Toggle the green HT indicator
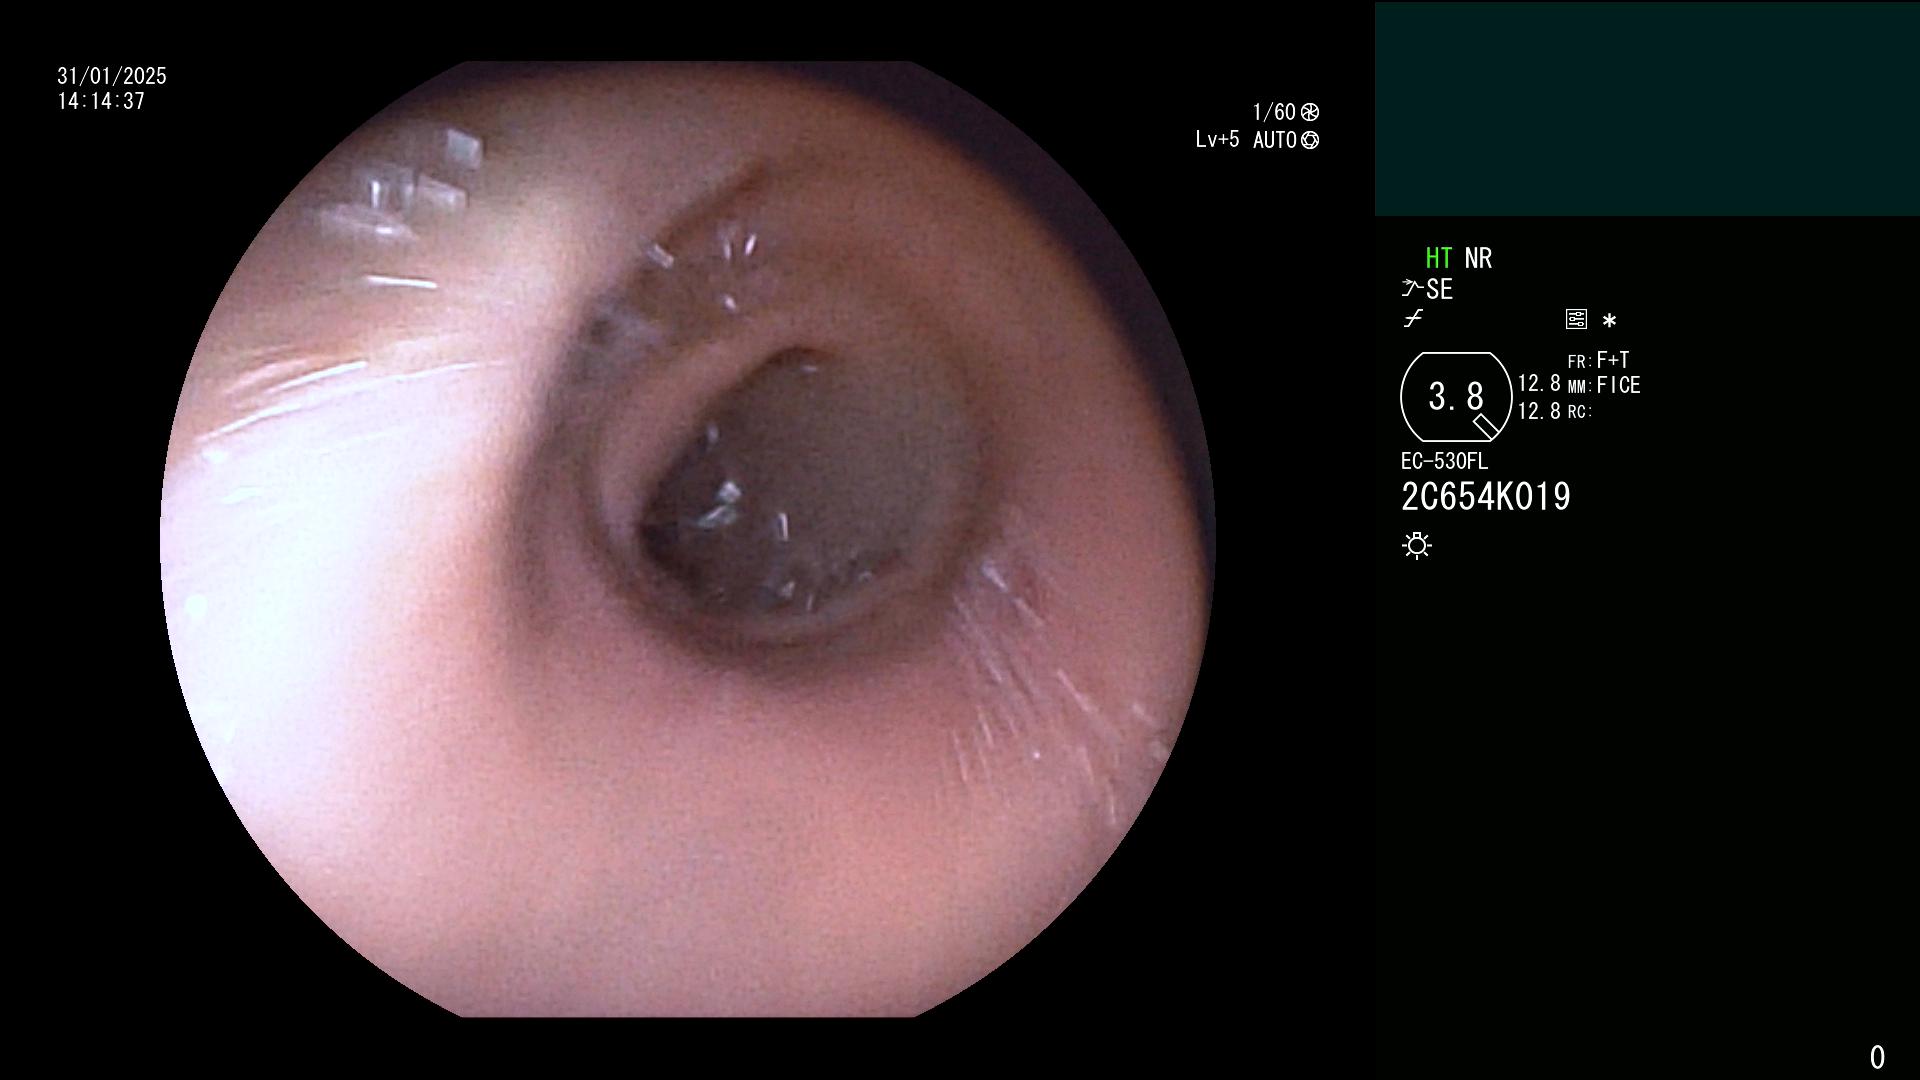1920x1080 pixels. click(1438, 258)
